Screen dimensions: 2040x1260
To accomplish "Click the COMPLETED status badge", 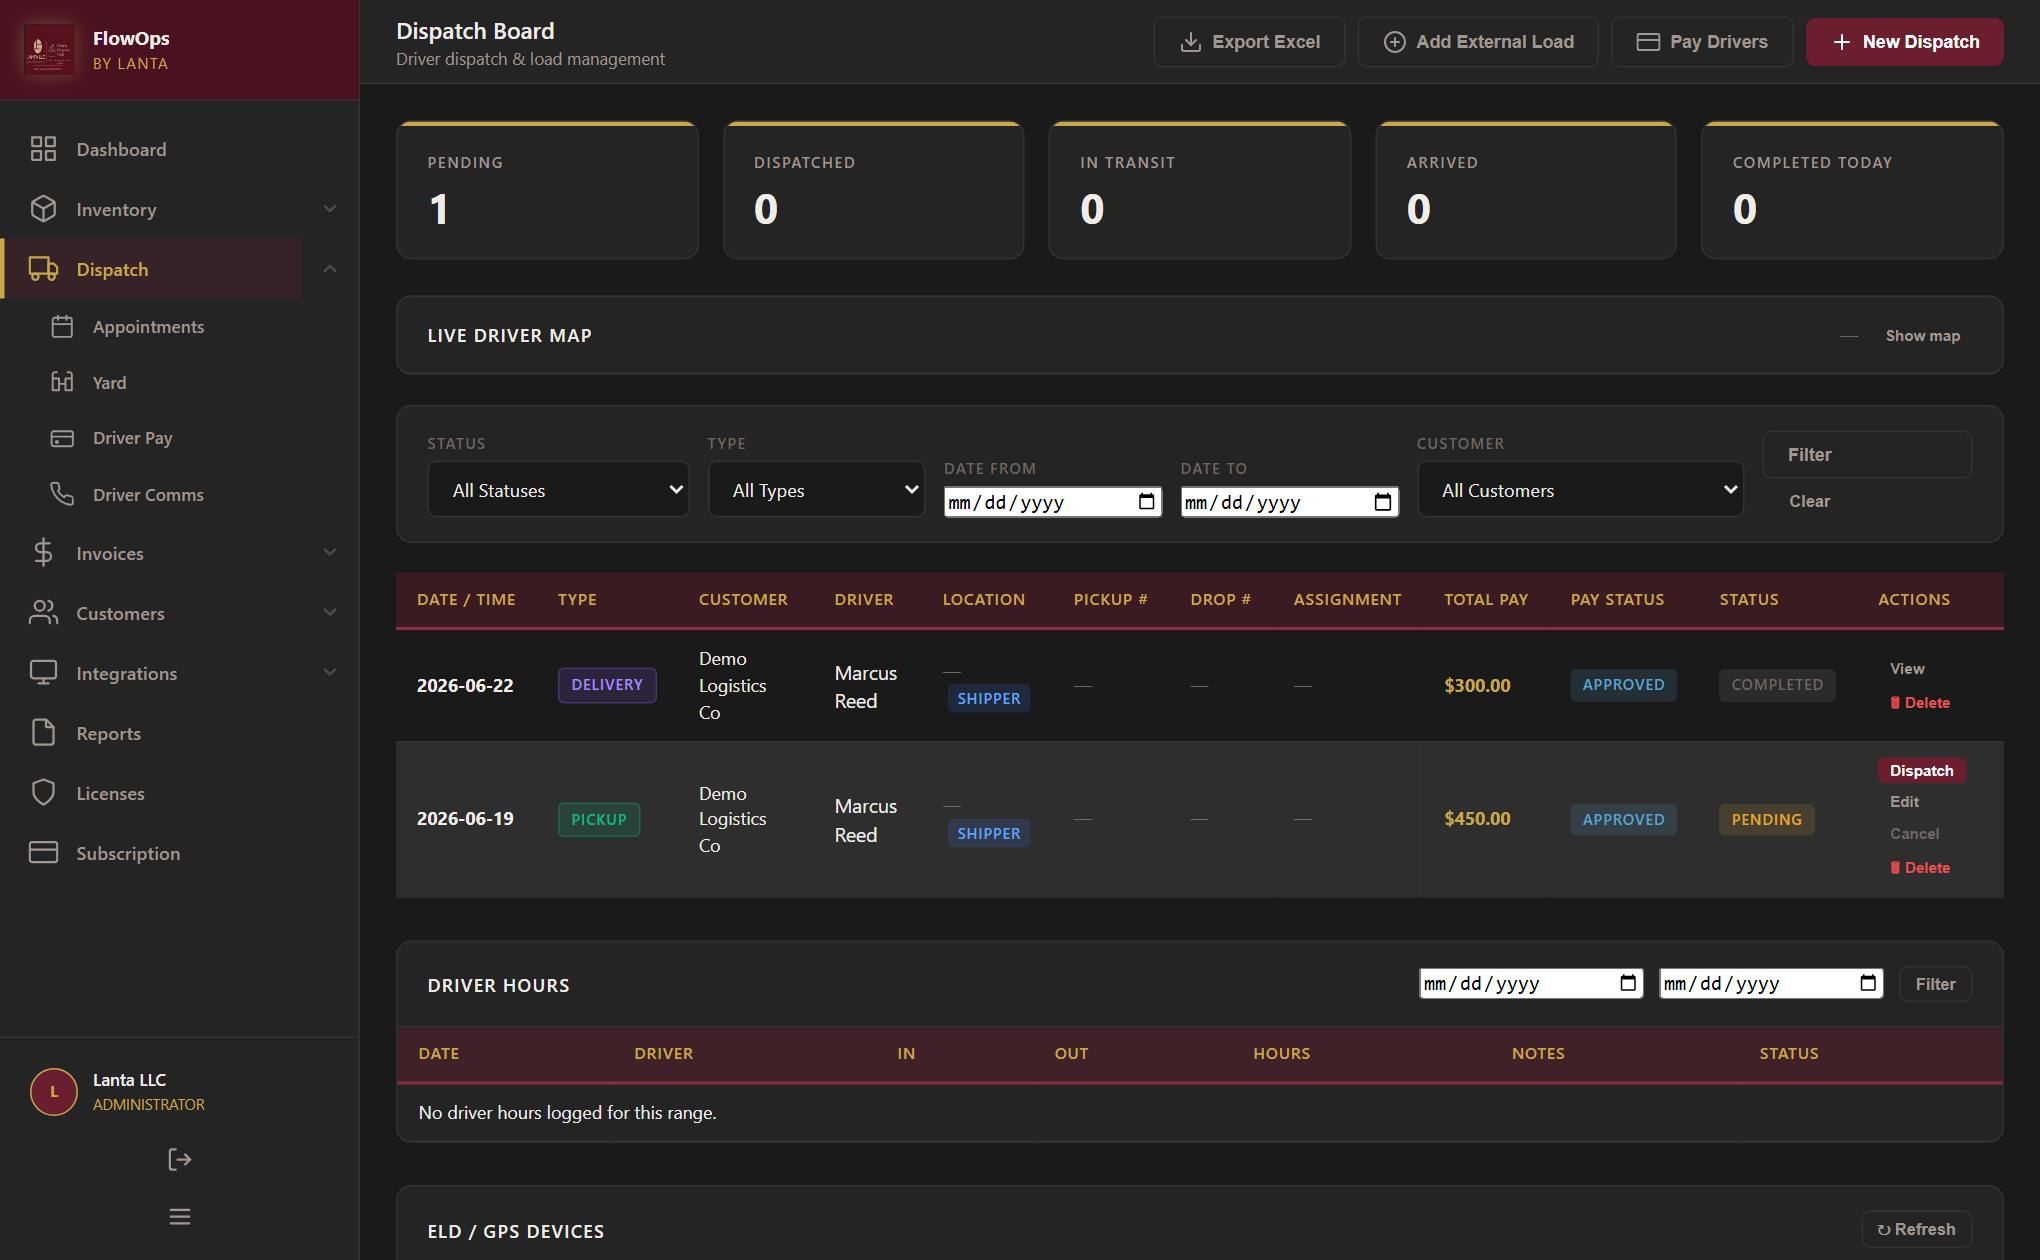I will [x=1776, y=685].
